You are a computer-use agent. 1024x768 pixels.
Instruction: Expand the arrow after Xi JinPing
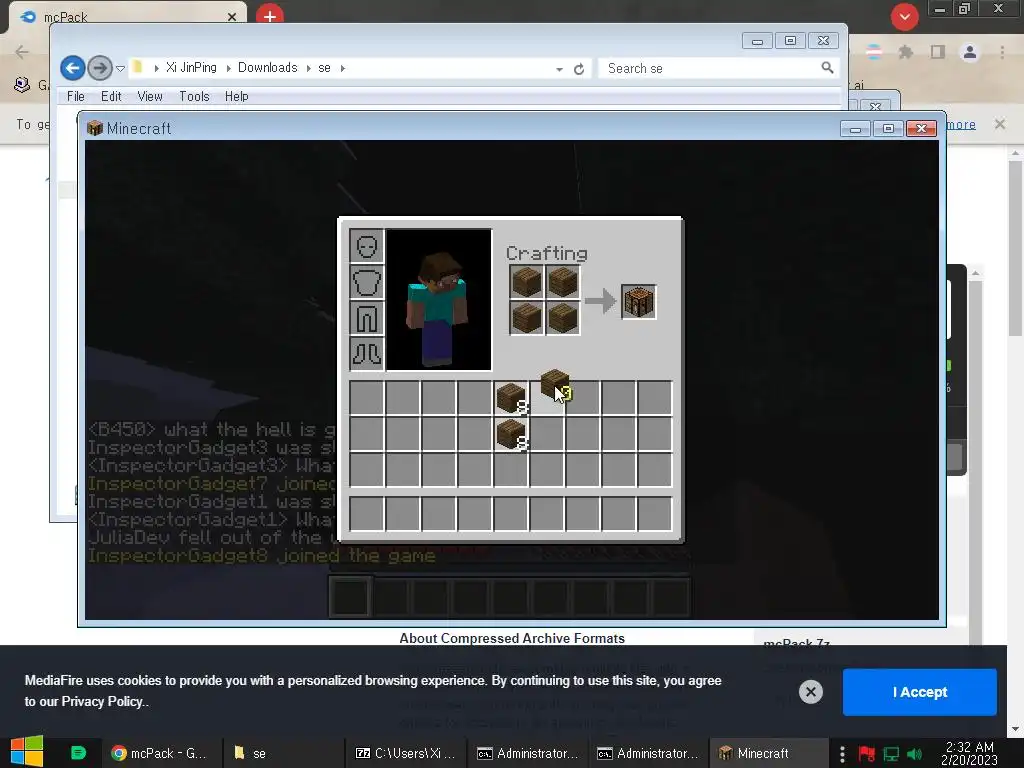[229, 68]
